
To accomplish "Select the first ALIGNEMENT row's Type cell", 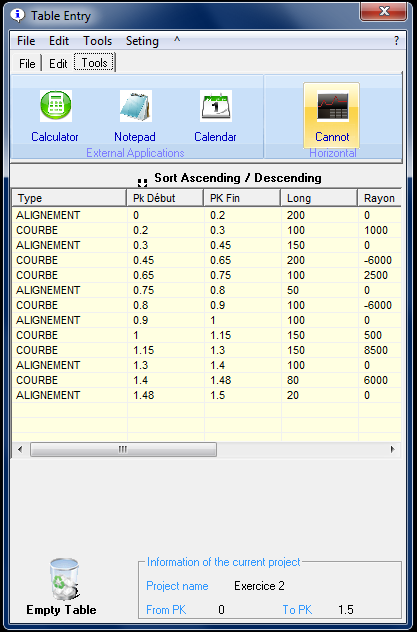I will [69, 215].
